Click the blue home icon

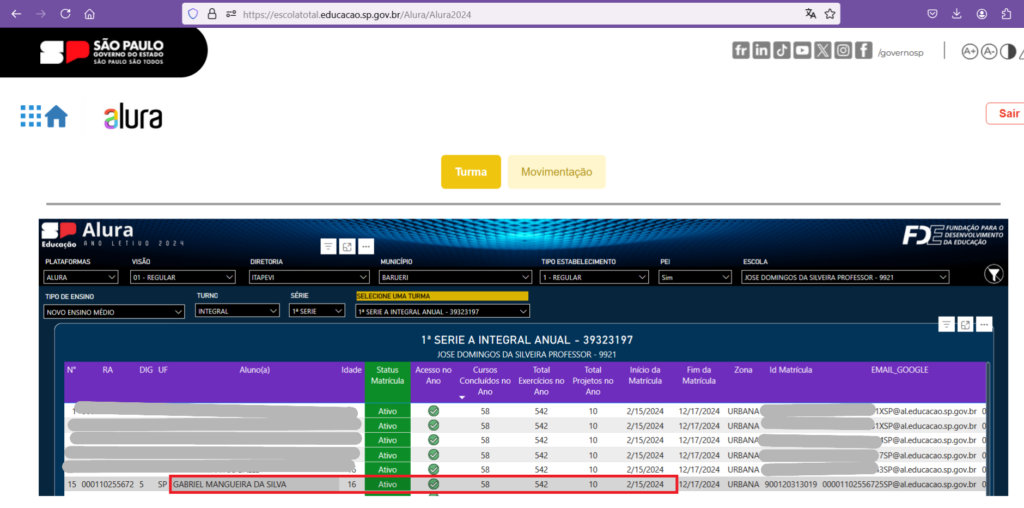point(56,117)
